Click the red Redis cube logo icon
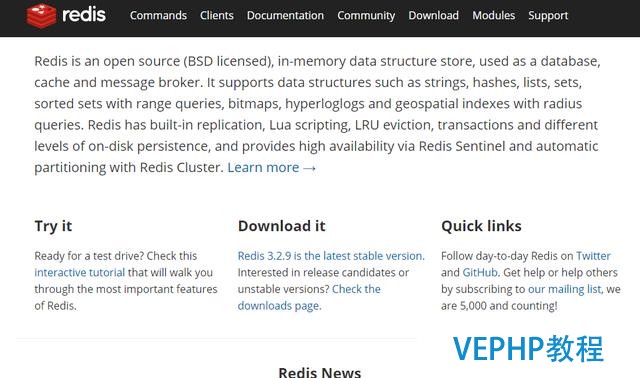 pos(41,16)
